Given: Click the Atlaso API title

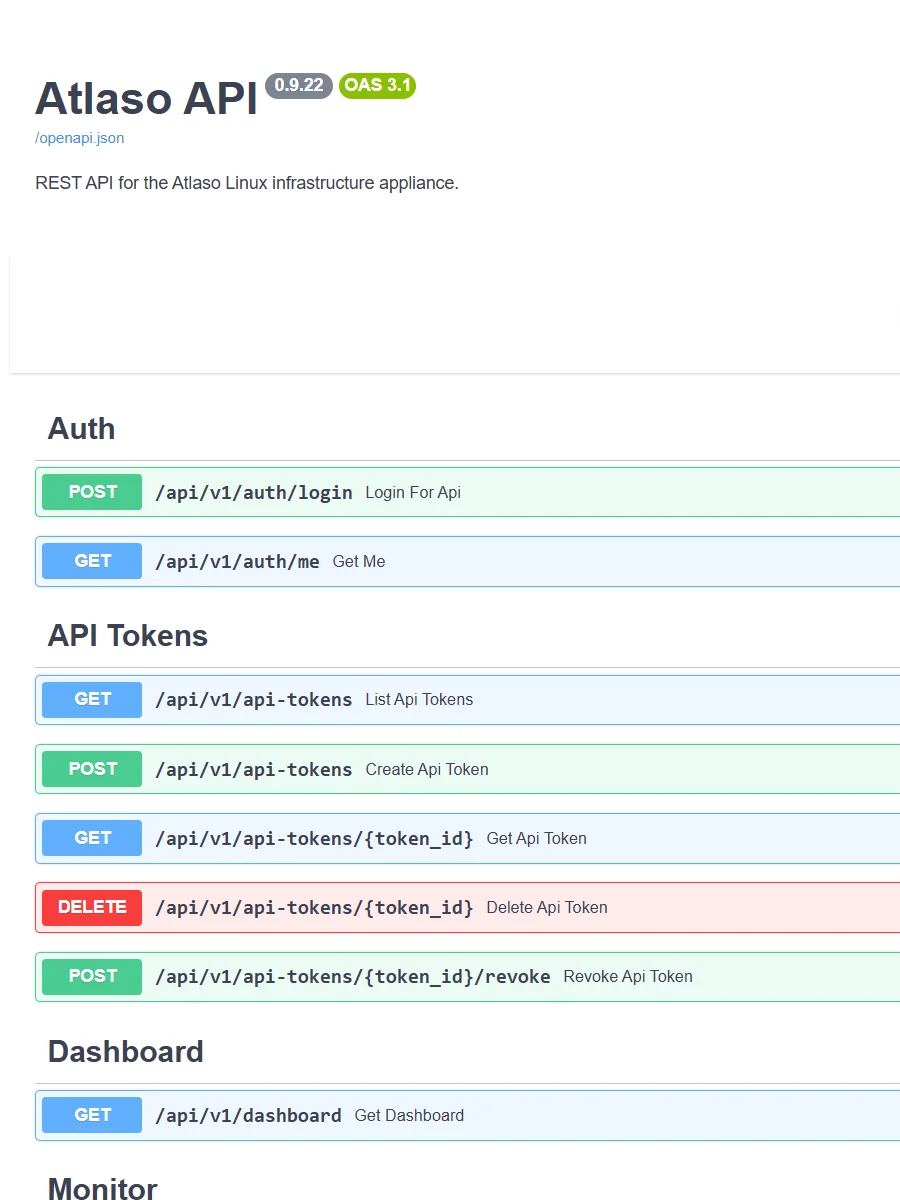Looking at the screenshot, I should (x=147, y=99).
